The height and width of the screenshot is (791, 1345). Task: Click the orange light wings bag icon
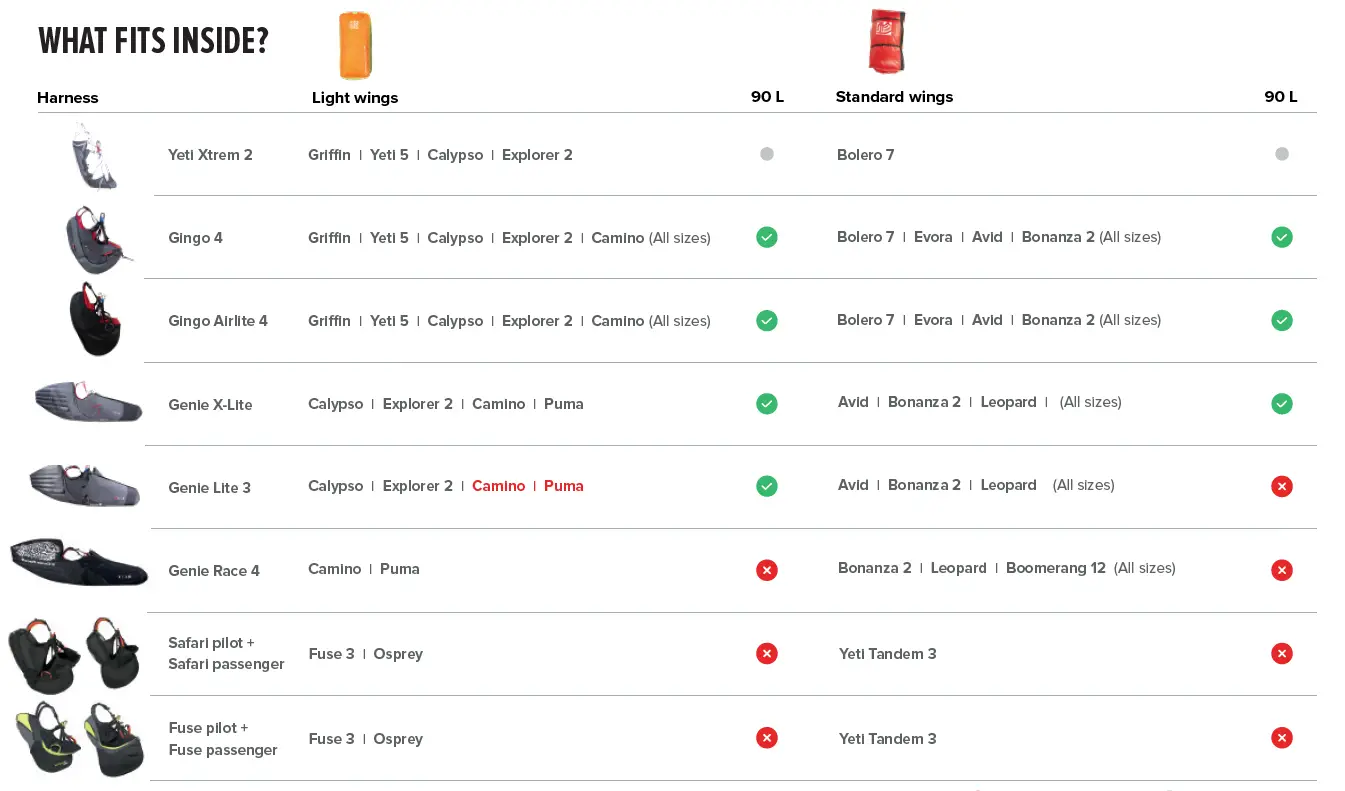tap(355, 45)
